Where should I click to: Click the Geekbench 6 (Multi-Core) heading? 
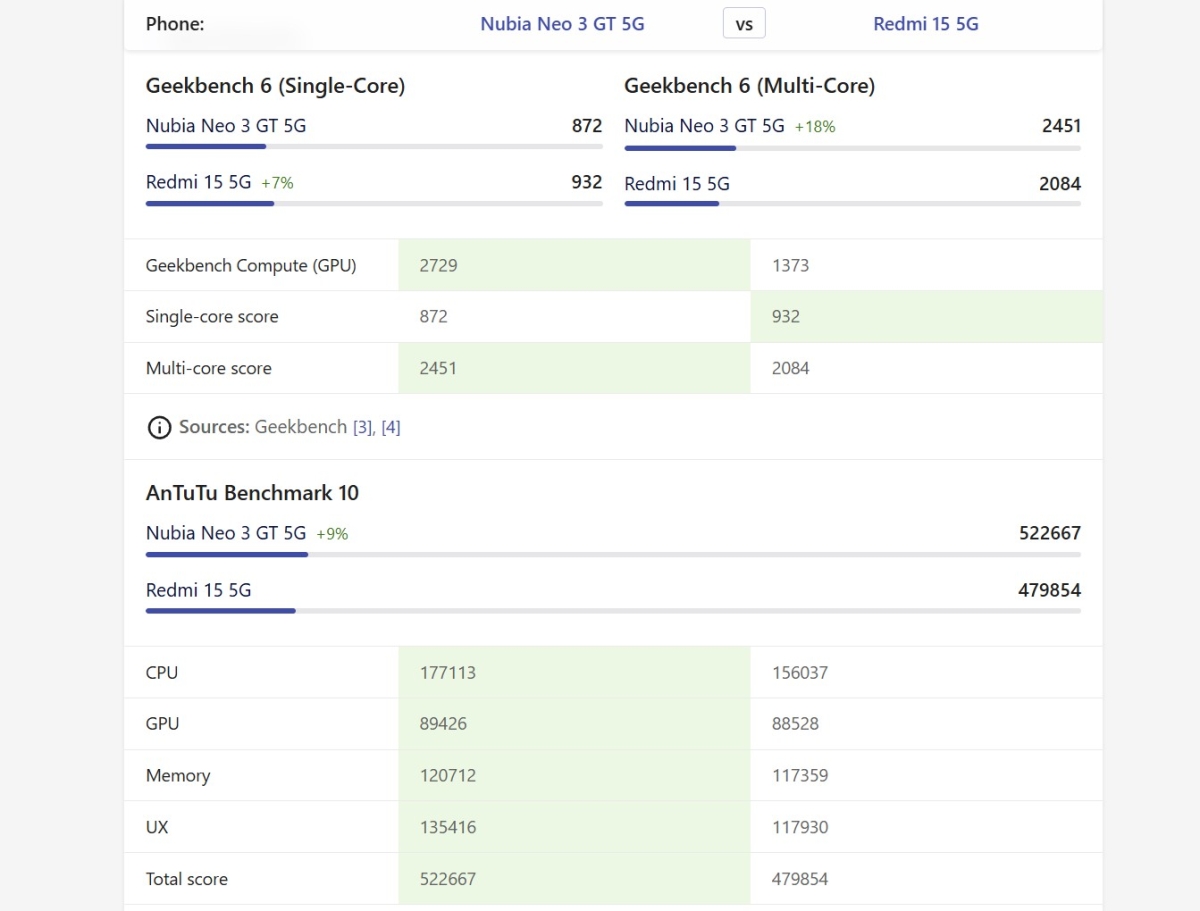tap(749, 86)
